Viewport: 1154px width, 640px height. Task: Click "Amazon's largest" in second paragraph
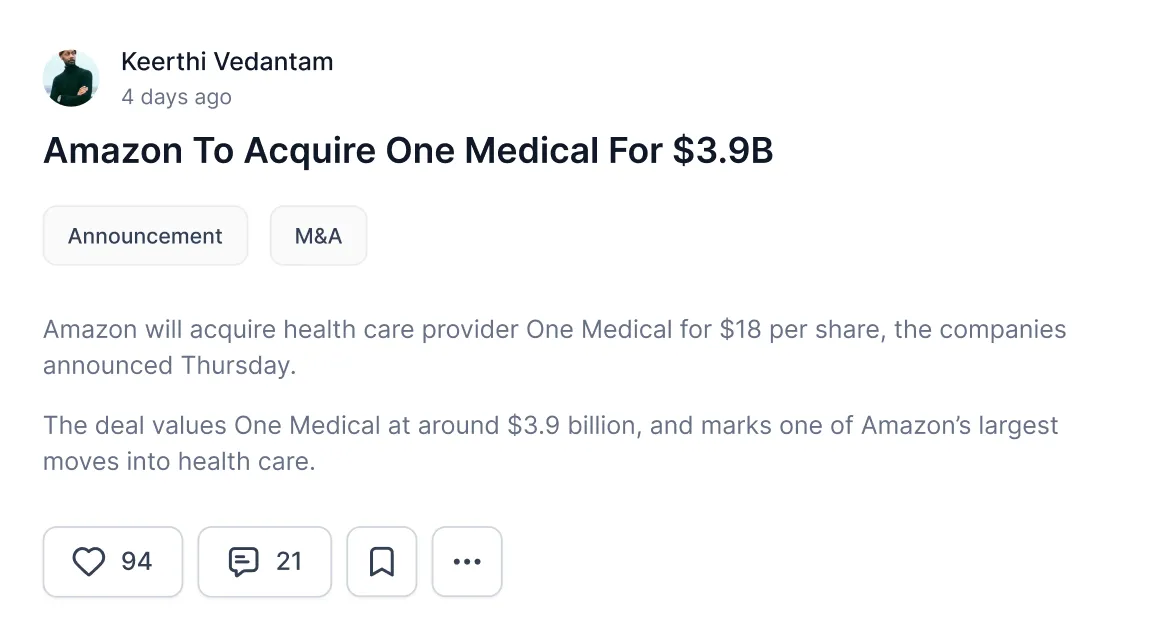tap(960, 426)
